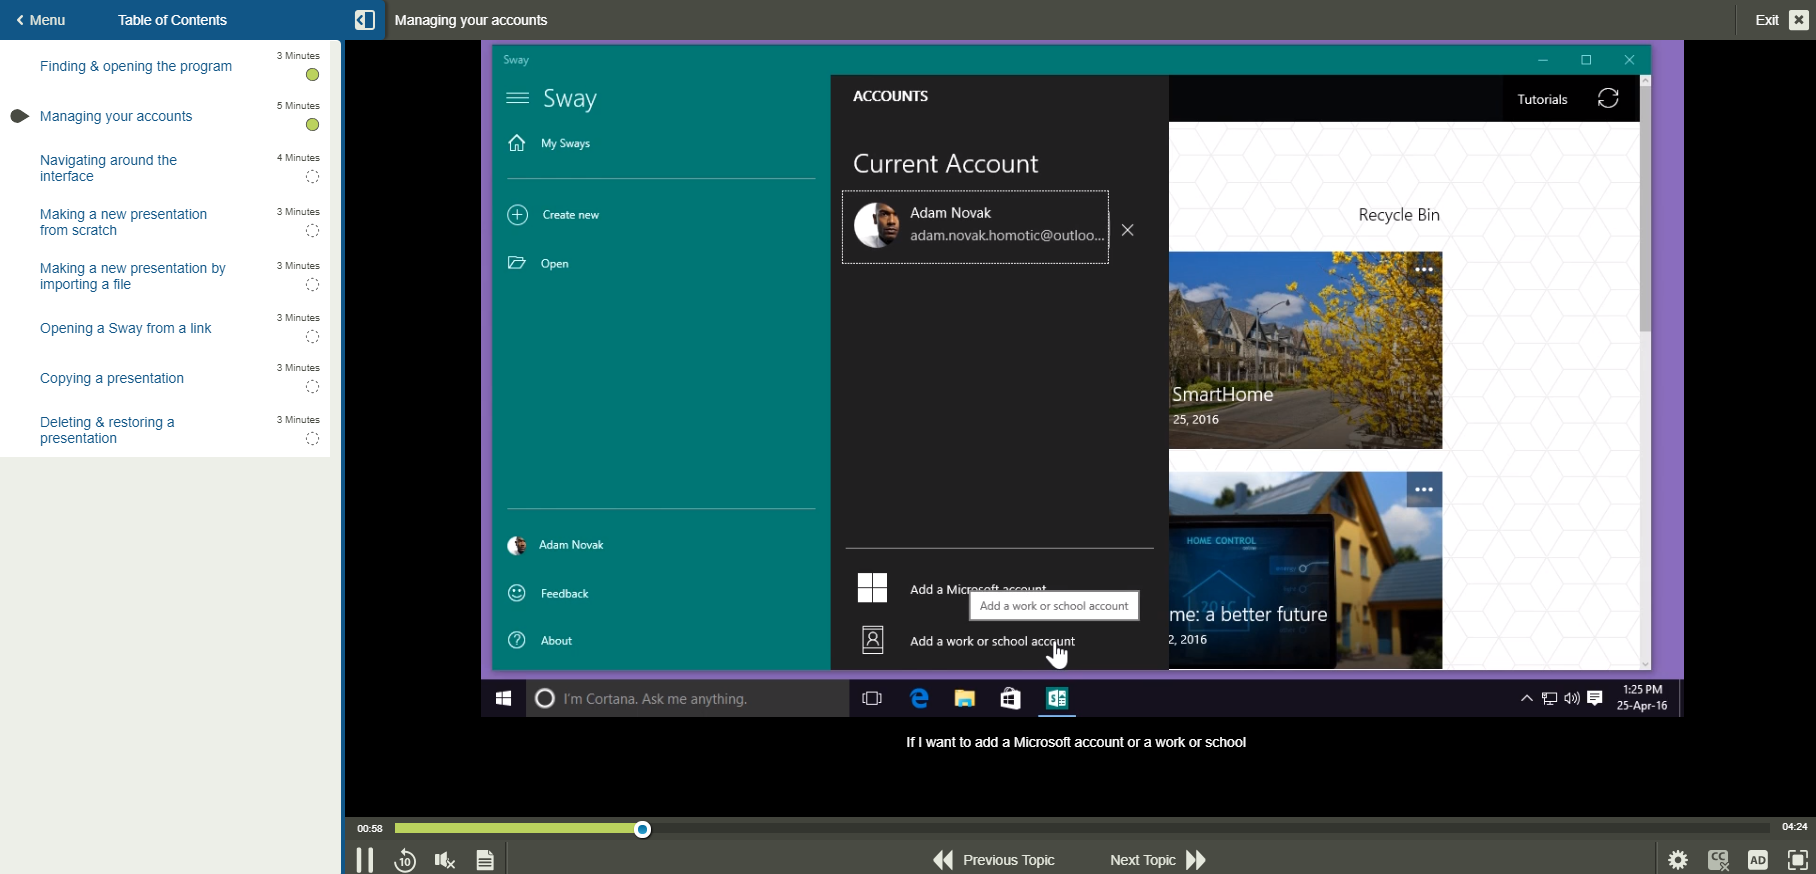
Task: Open the transcript notes icon
Action: [x=485, y=860]
